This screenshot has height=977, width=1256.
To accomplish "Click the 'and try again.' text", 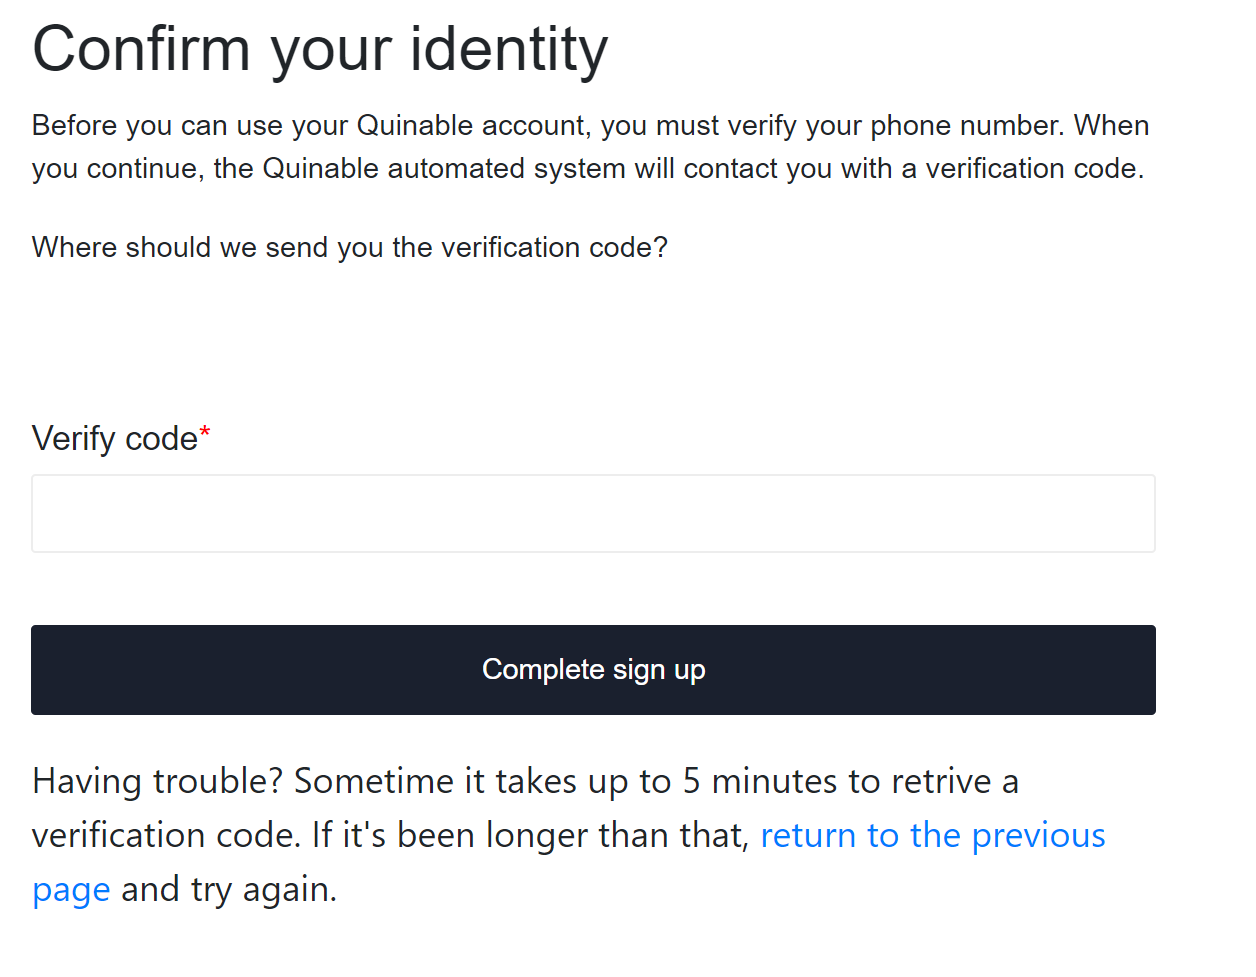I will pos(229,889).
